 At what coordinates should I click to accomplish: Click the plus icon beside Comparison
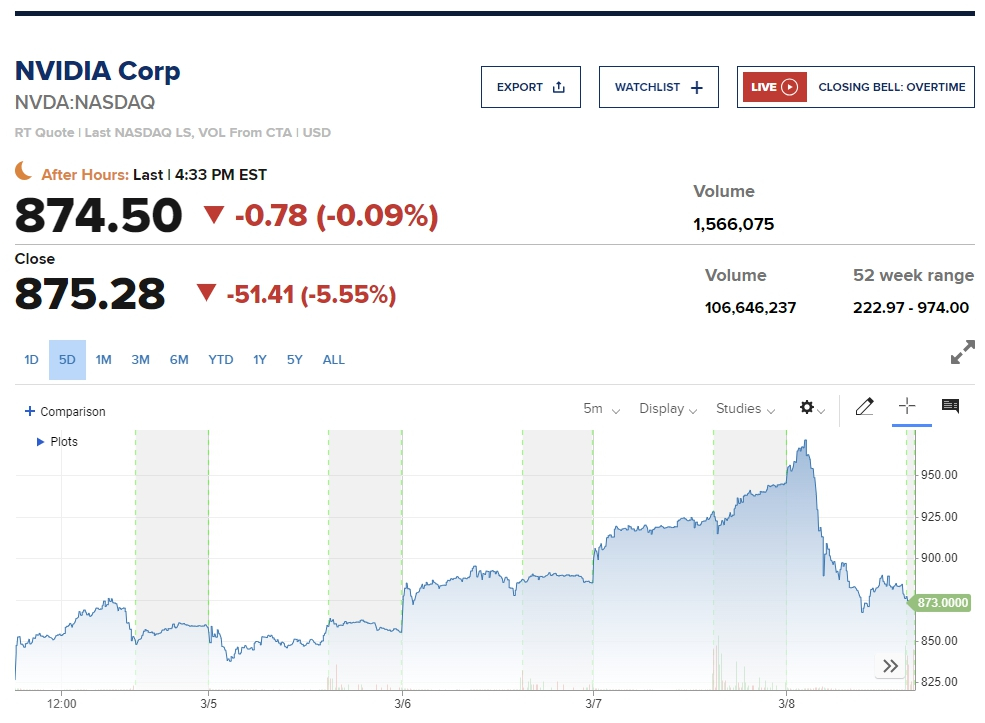click(30, 412)
